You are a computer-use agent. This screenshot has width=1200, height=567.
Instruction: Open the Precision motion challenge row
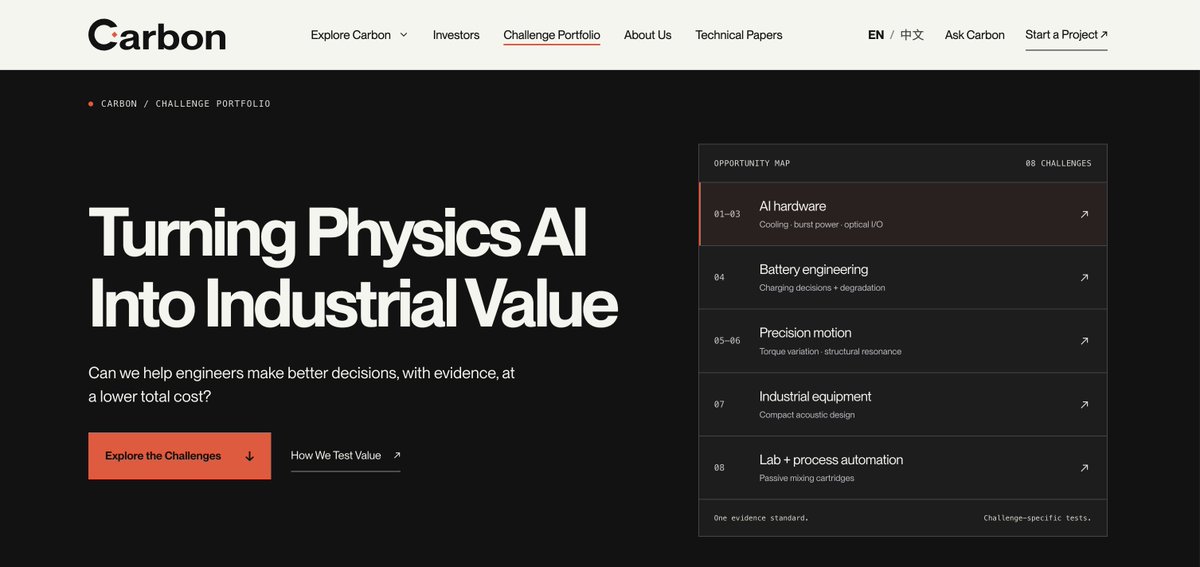[903, 341]
